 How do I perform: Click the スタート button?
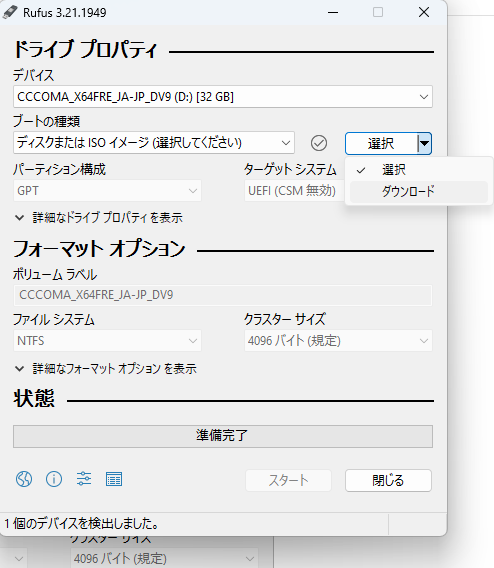pos(288,480)
